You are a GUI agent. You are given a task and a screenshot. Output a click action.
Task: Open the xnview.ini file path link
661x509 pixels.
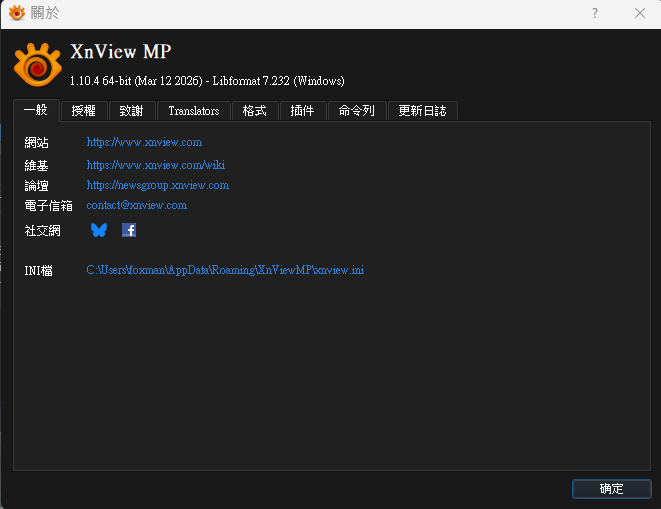pyautogui.click(x=225, y=270)
